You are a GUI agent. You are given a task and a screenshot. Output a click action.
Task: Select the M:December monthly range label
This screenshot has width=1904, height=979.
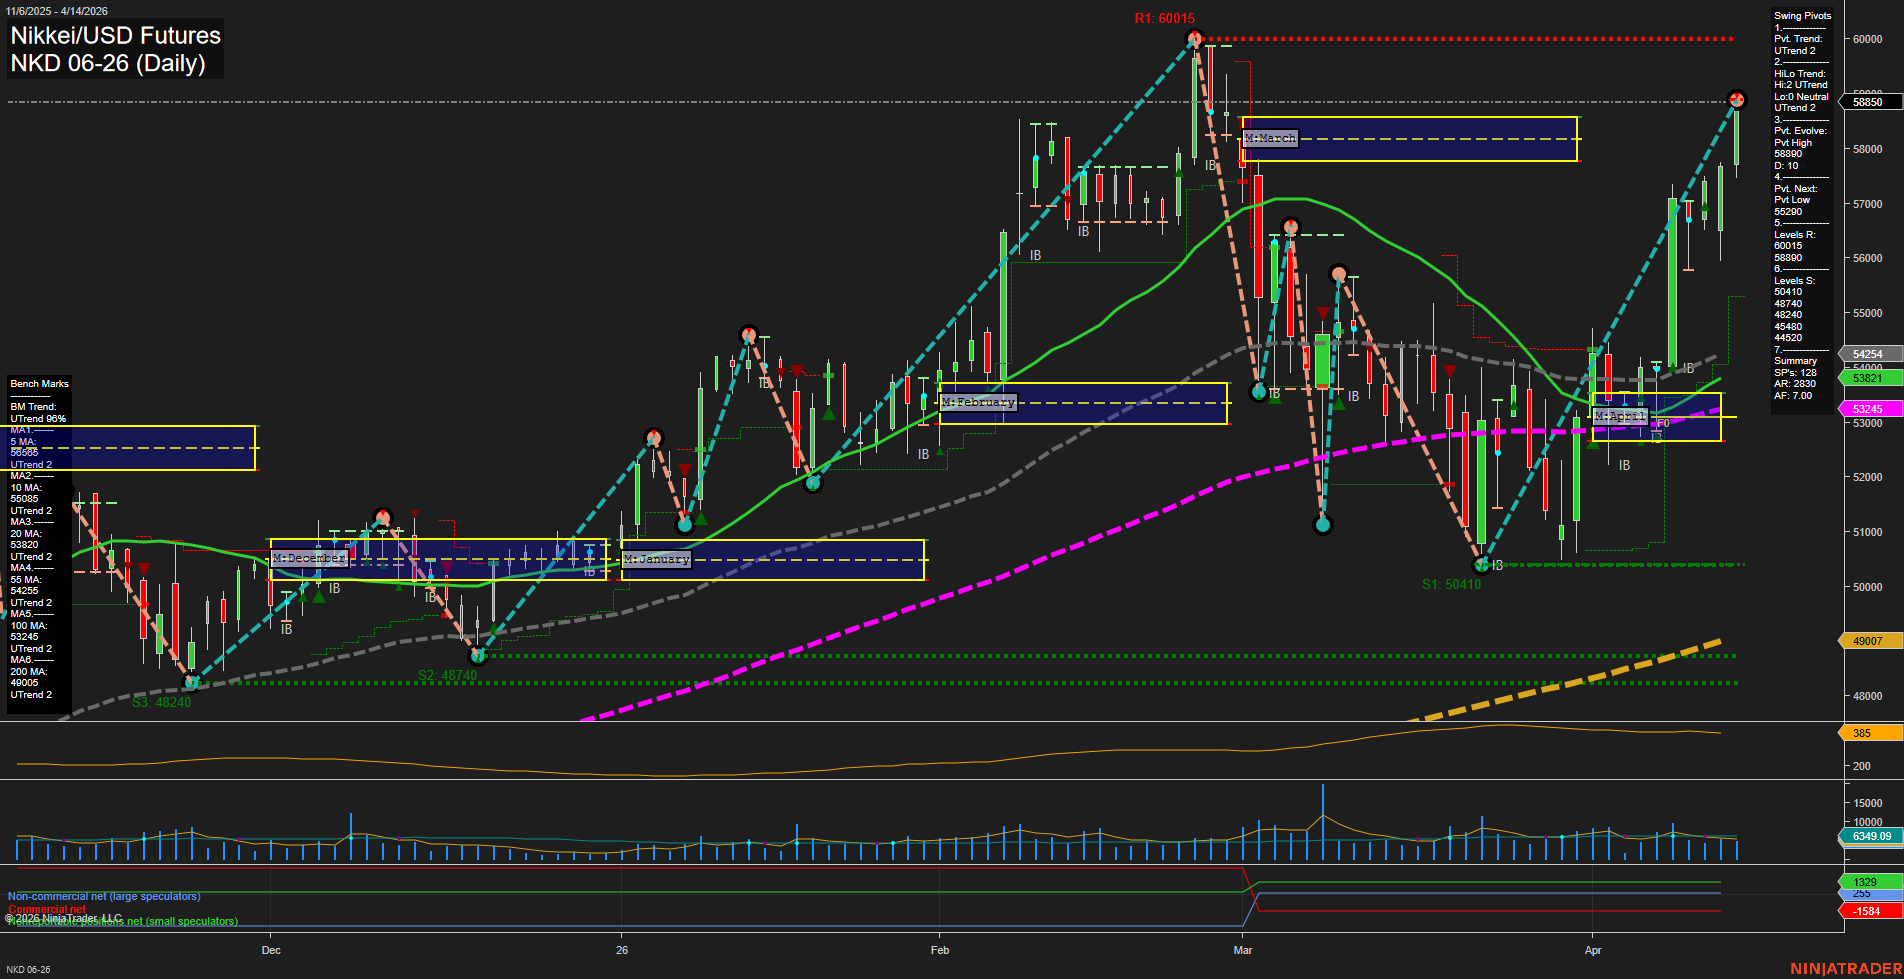tap(308, 558)
